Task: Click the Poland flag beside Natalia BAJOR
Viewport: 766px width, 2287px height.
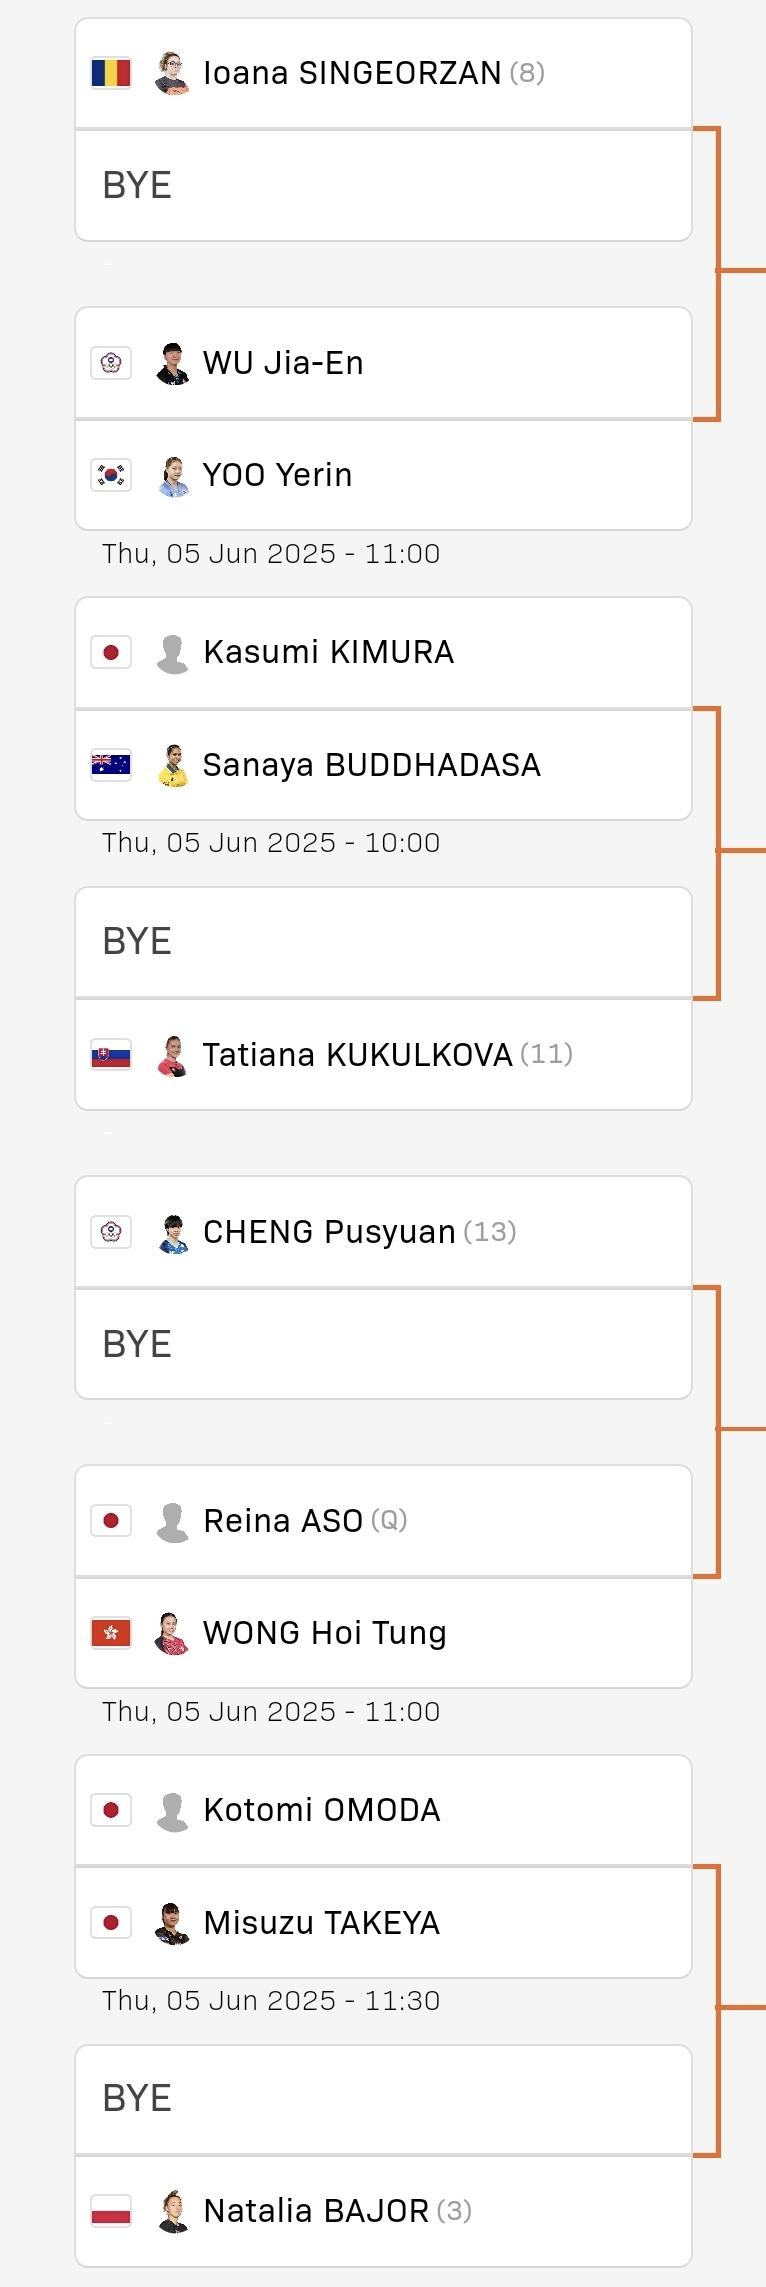Action: pyautogui.click(x=111, y=2210)
